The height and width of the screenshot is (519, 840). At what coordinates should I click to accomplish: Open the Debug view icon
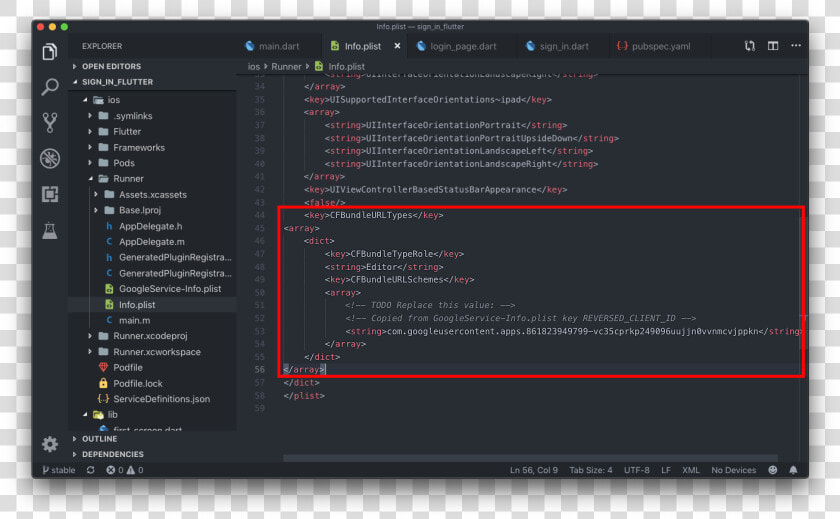(x=50, y=159)
